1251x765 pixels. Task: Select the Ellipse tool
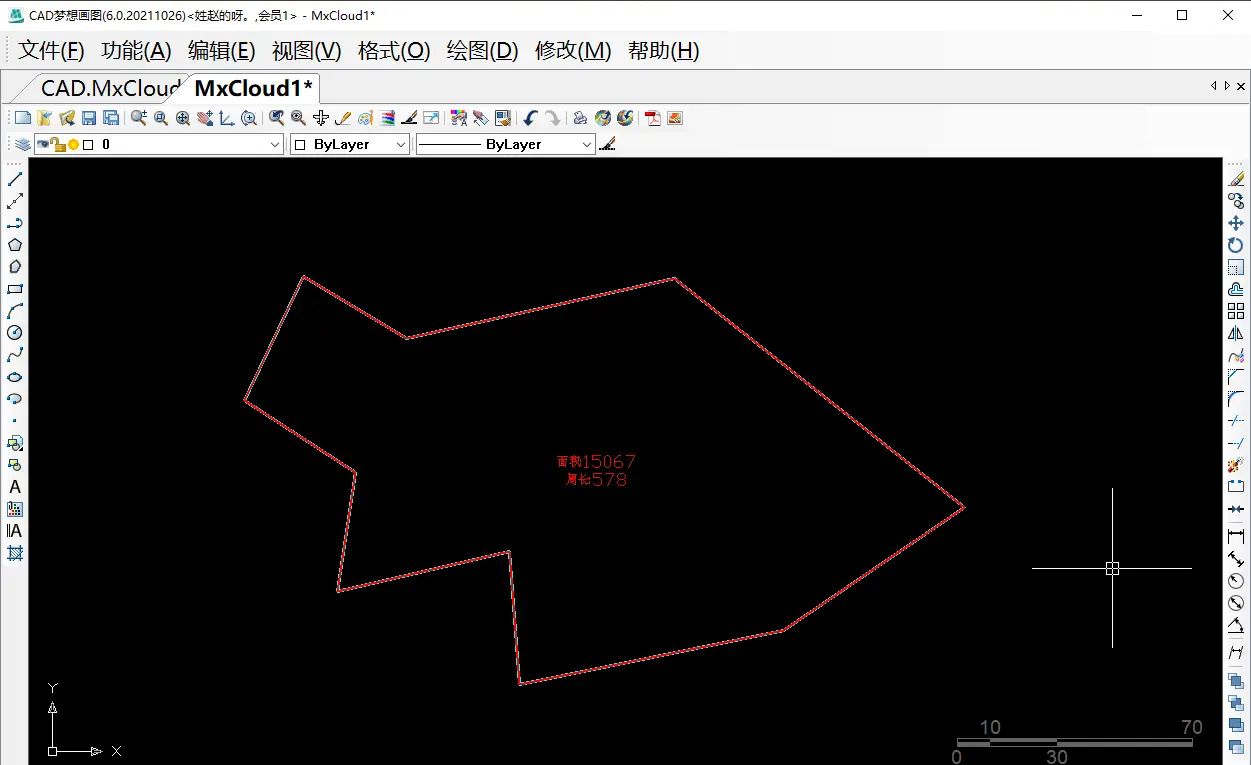[x=15, y=377]
